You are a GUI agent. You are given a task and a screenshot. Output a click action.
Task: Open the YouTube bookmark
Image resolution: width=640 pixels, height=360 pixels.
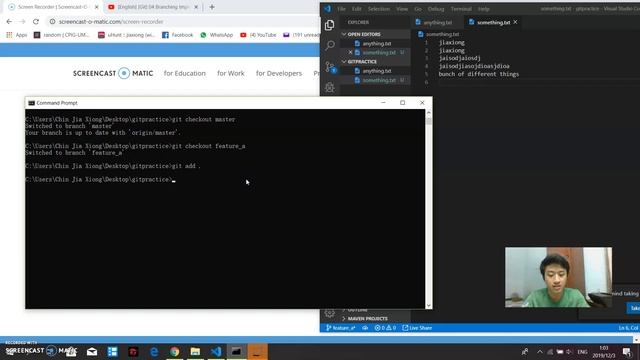tap(258, 35)
